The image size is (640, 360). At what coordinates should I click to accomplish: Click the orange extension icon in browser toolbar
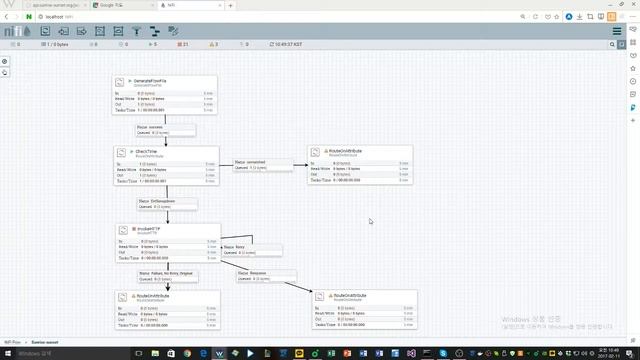click(611, 17)
